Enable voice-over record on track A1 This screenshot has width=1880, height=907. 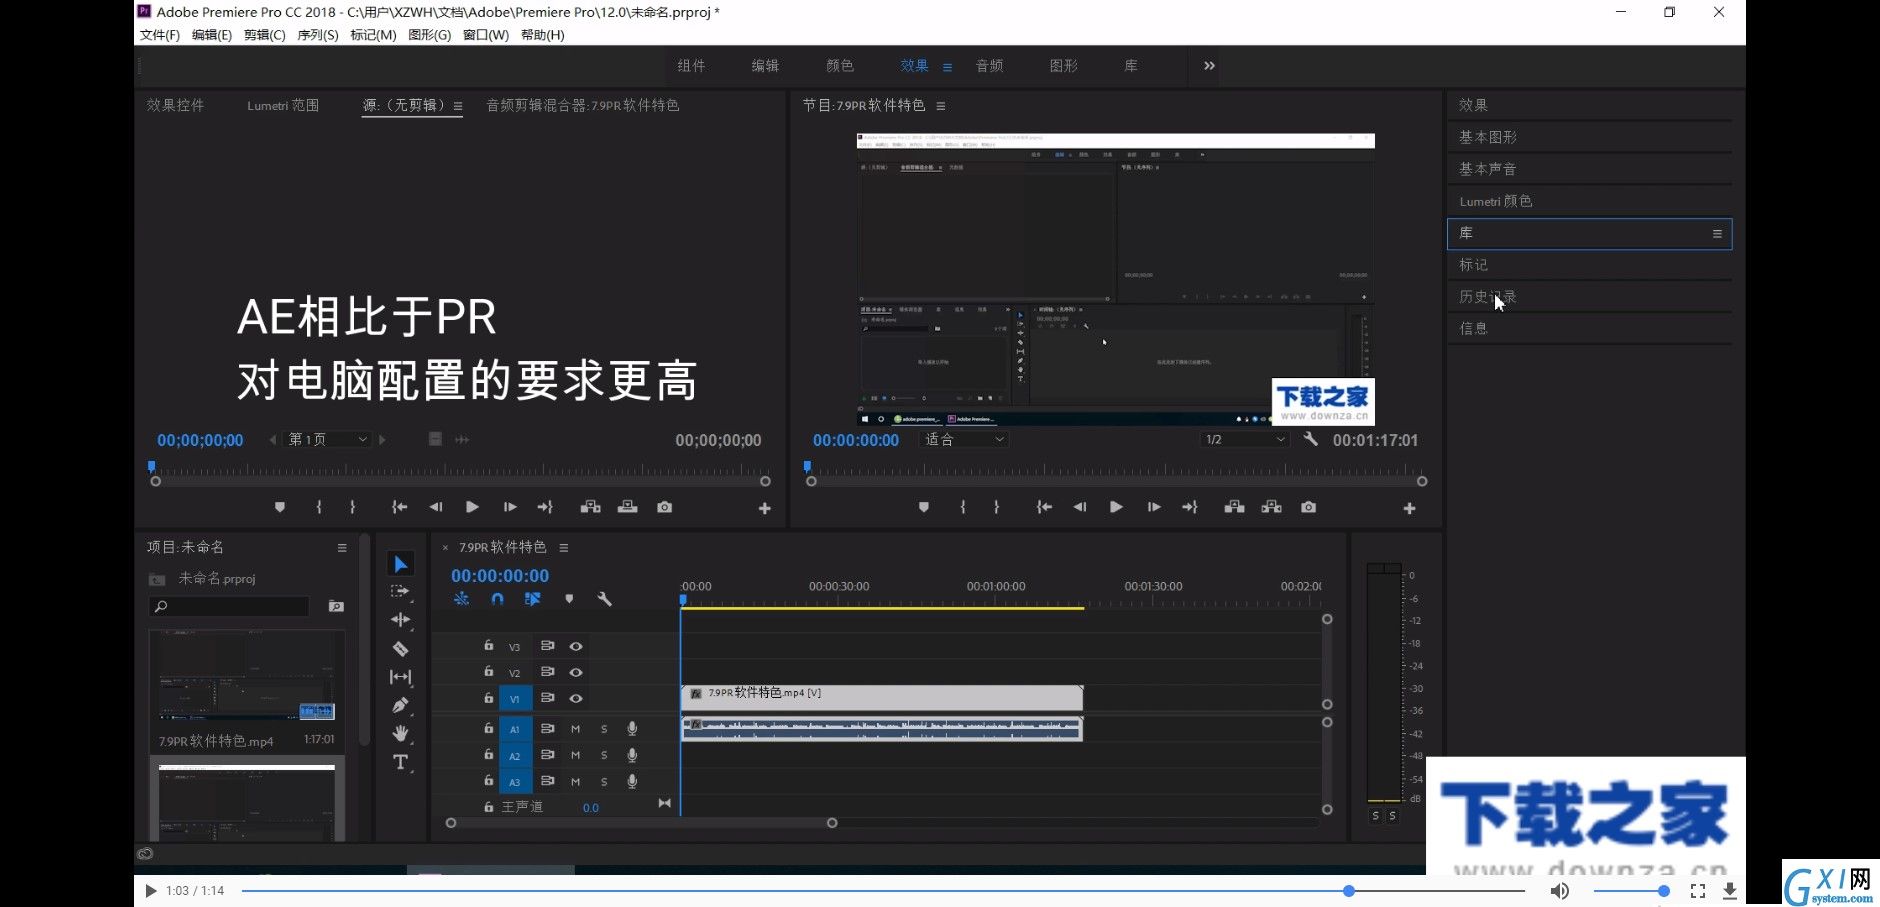[x=632, y=729]
